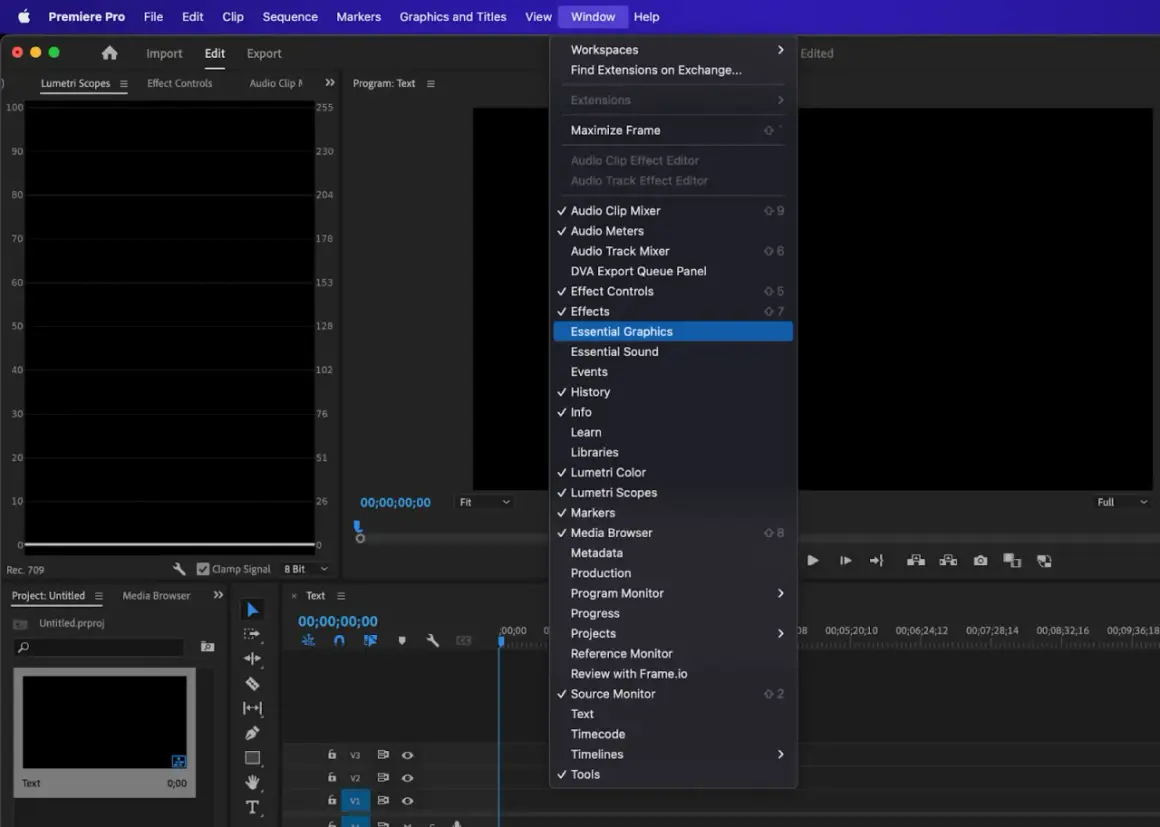This screenshot has width=1160, height=827.
Task: Play the Program monitor
Action: click(x=813, y=561)
